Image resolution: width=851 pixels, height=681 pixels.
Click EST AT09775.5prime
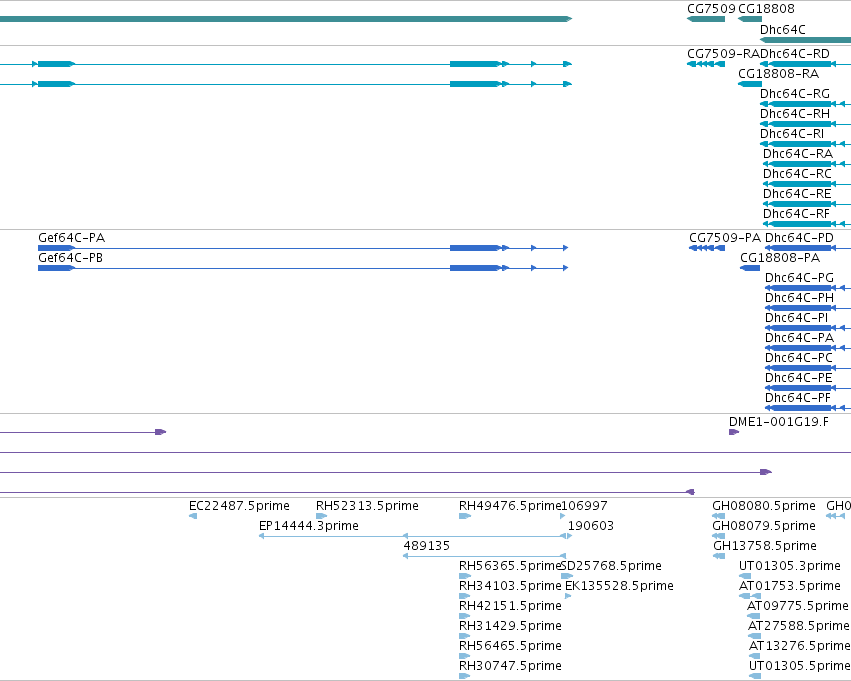point(798,606)
